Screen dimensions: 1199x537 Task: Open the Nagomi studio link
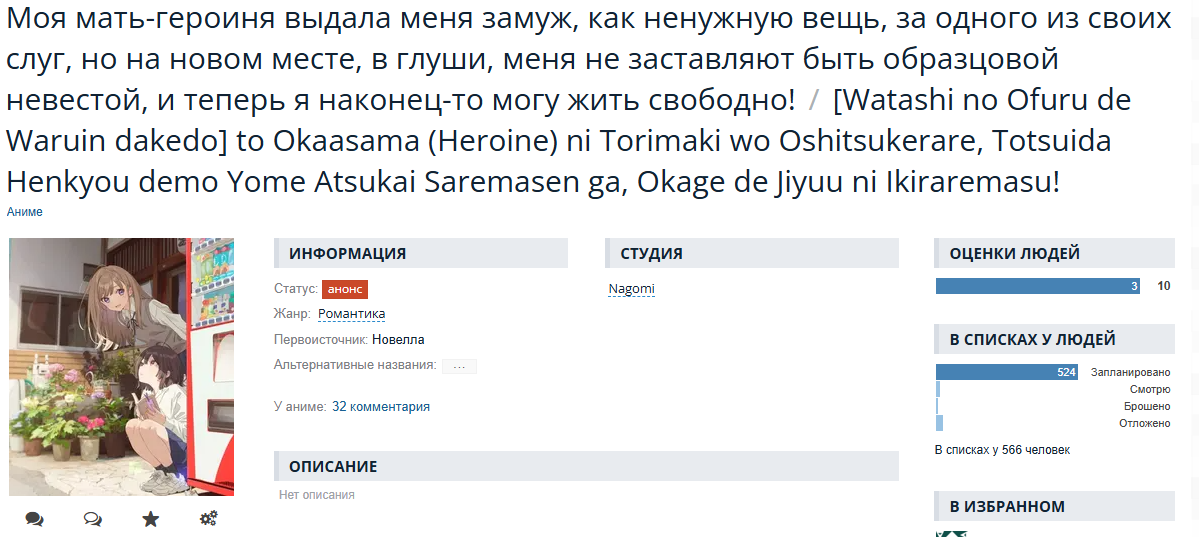pos(631,289)
